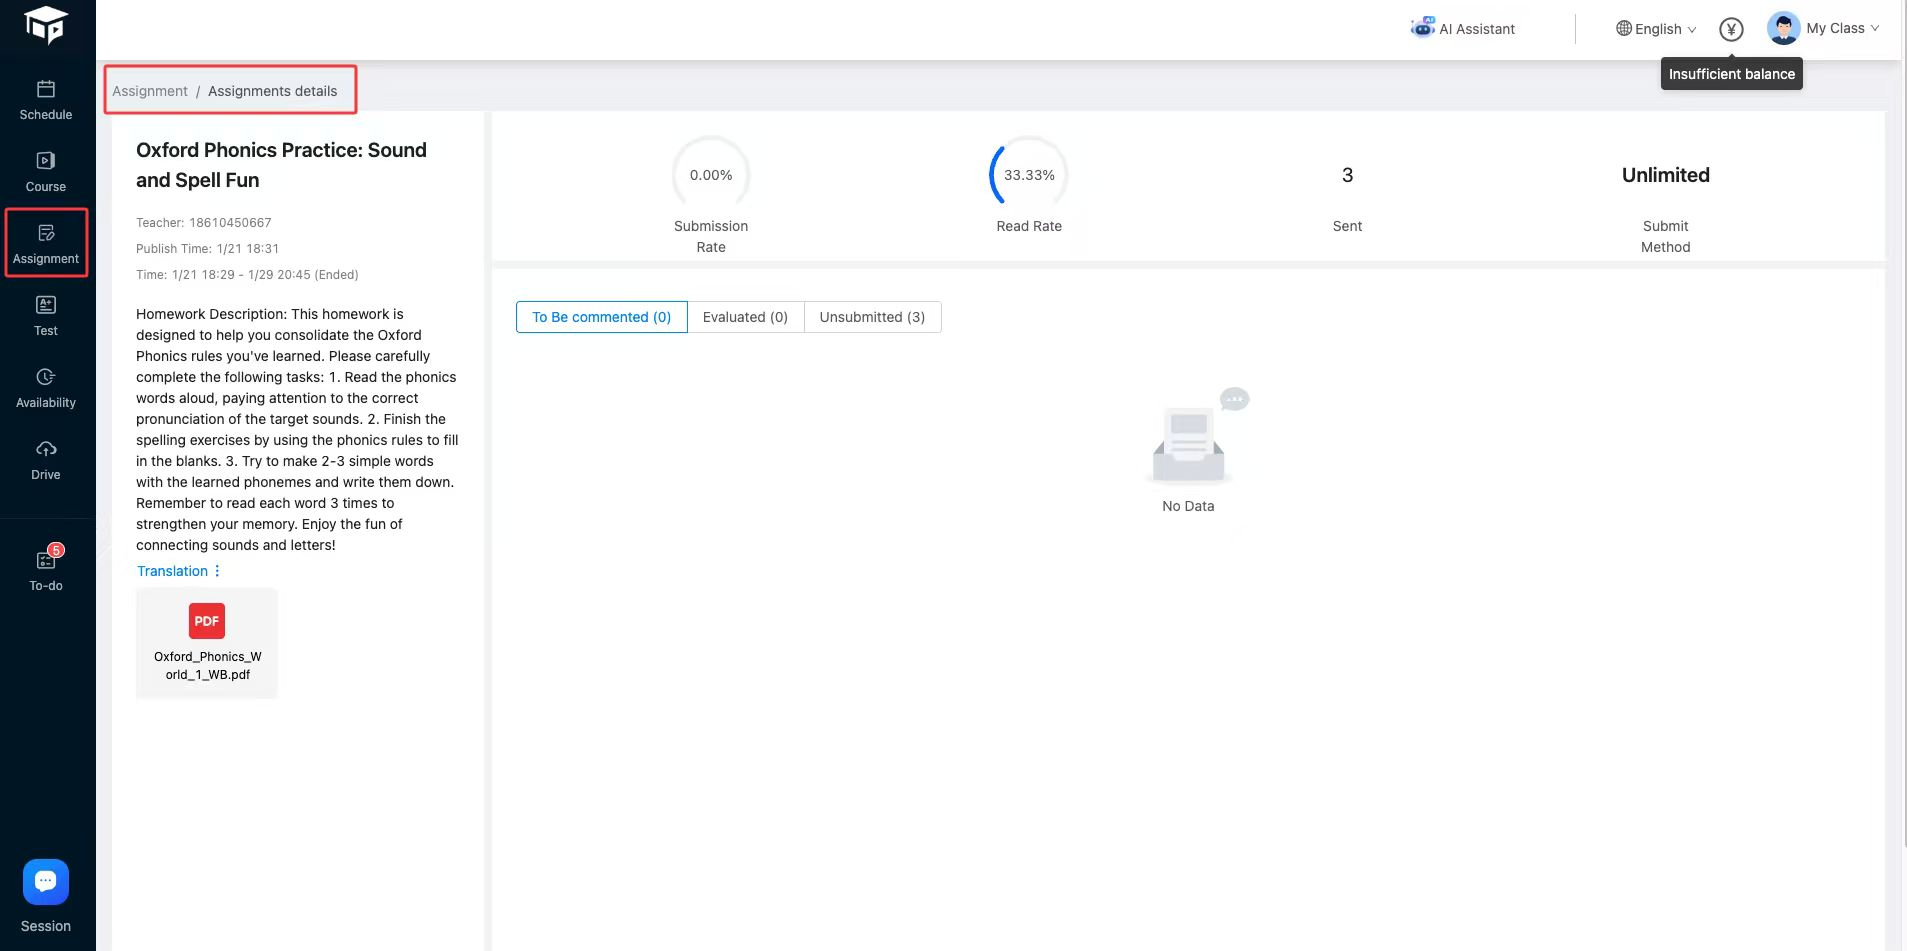Image resolution: width=1907 pixels, height=951 pixels.
Task: Click the Read Rate progress circle
Action: [x=1029, y=175]
